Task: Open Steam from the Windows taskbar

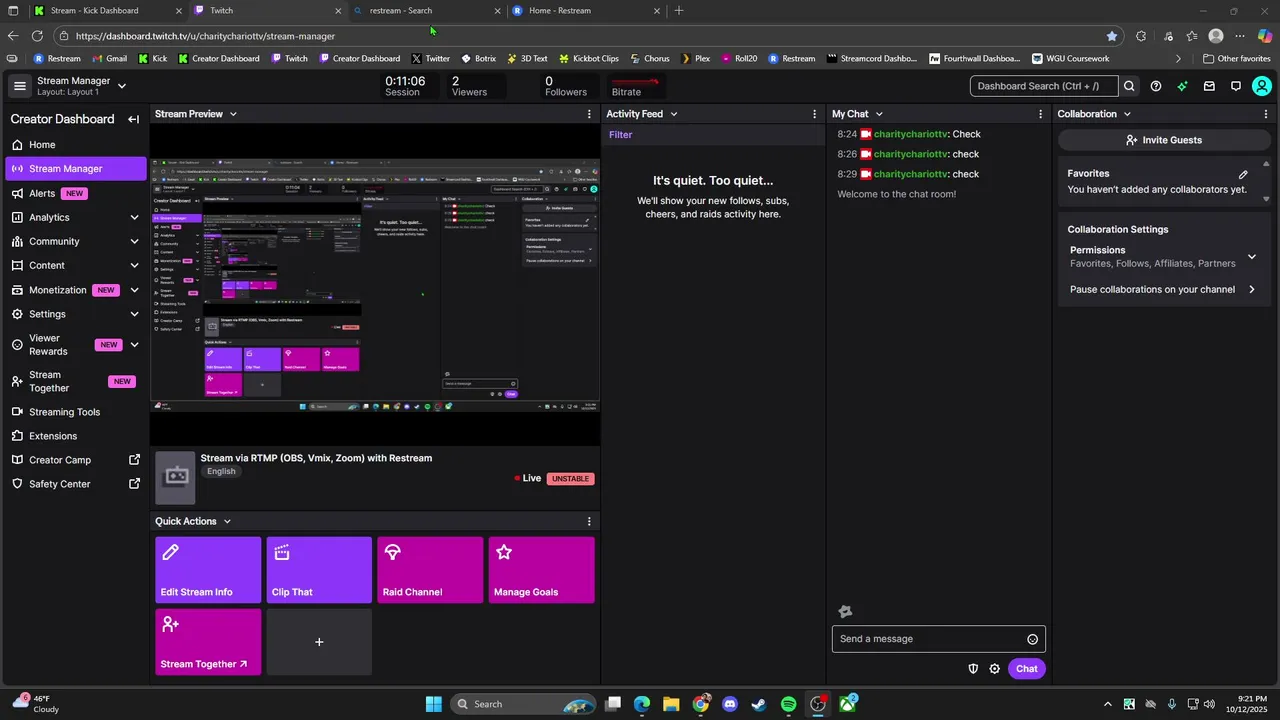Action: click(759, 704)
